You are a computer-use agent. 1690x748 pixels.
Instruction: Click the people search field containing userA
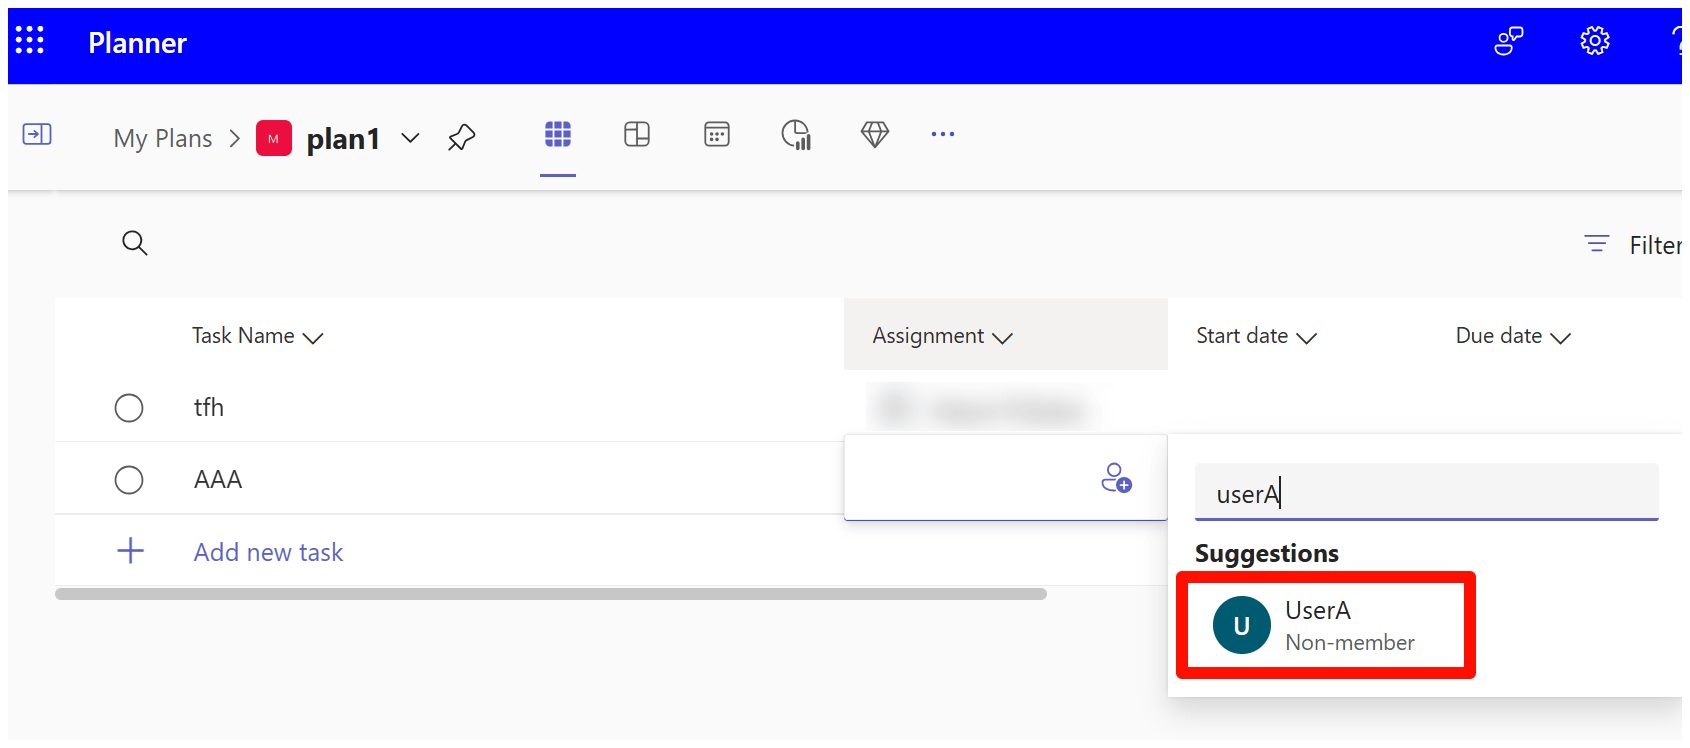tap(1427, 492)
